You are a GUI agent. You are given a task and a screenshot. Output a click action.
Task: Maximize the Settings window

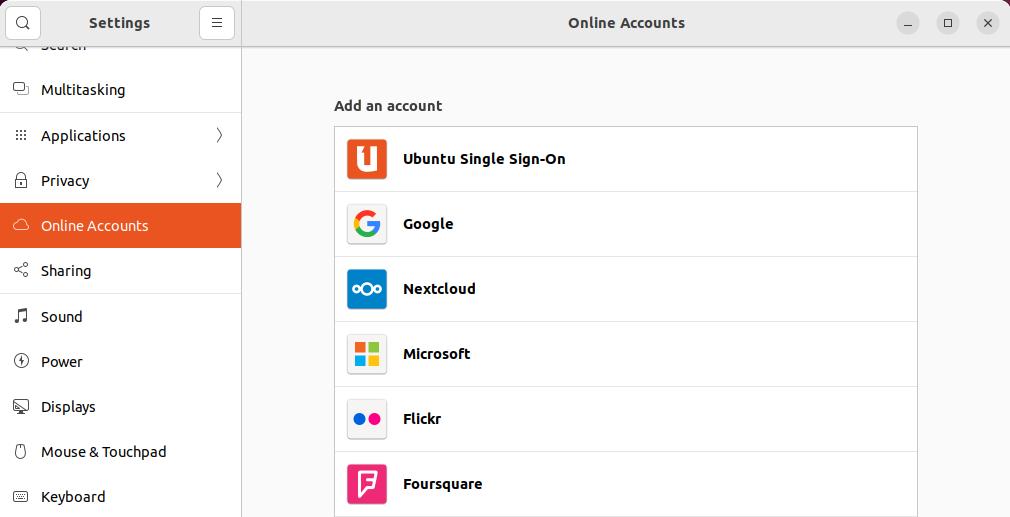[948, 23]
